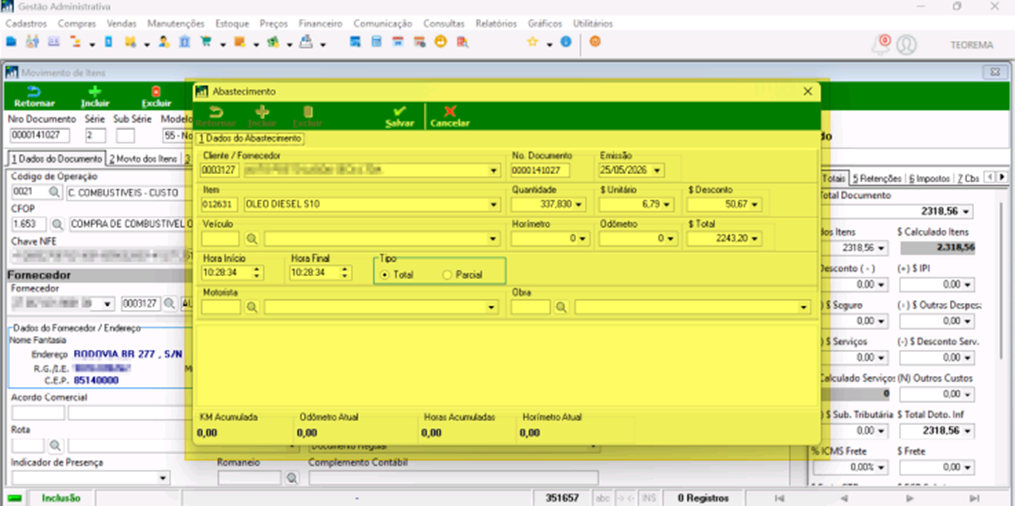Open the calculator icon in main toolbar
1015x506 pixels.
[376, 42]
